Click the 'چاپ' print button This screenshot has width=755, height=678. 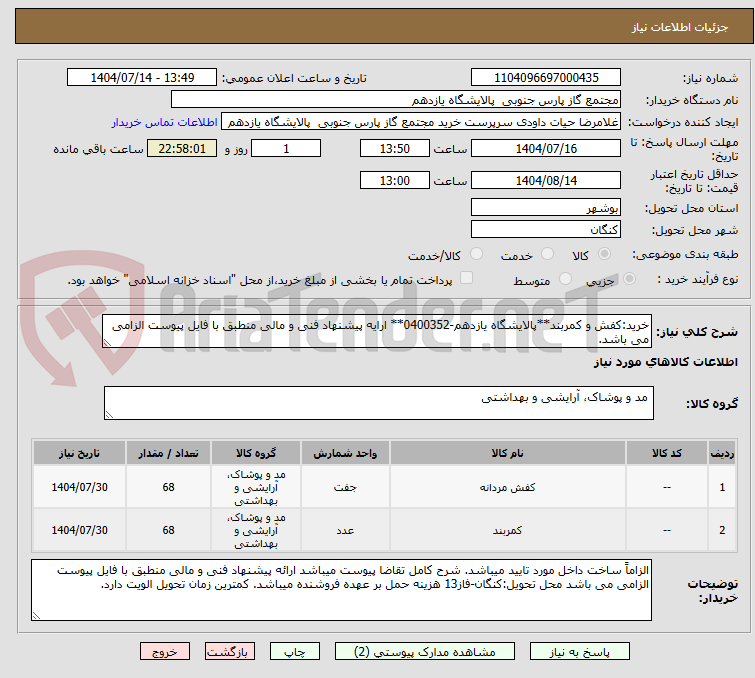[x=294, y=652]
